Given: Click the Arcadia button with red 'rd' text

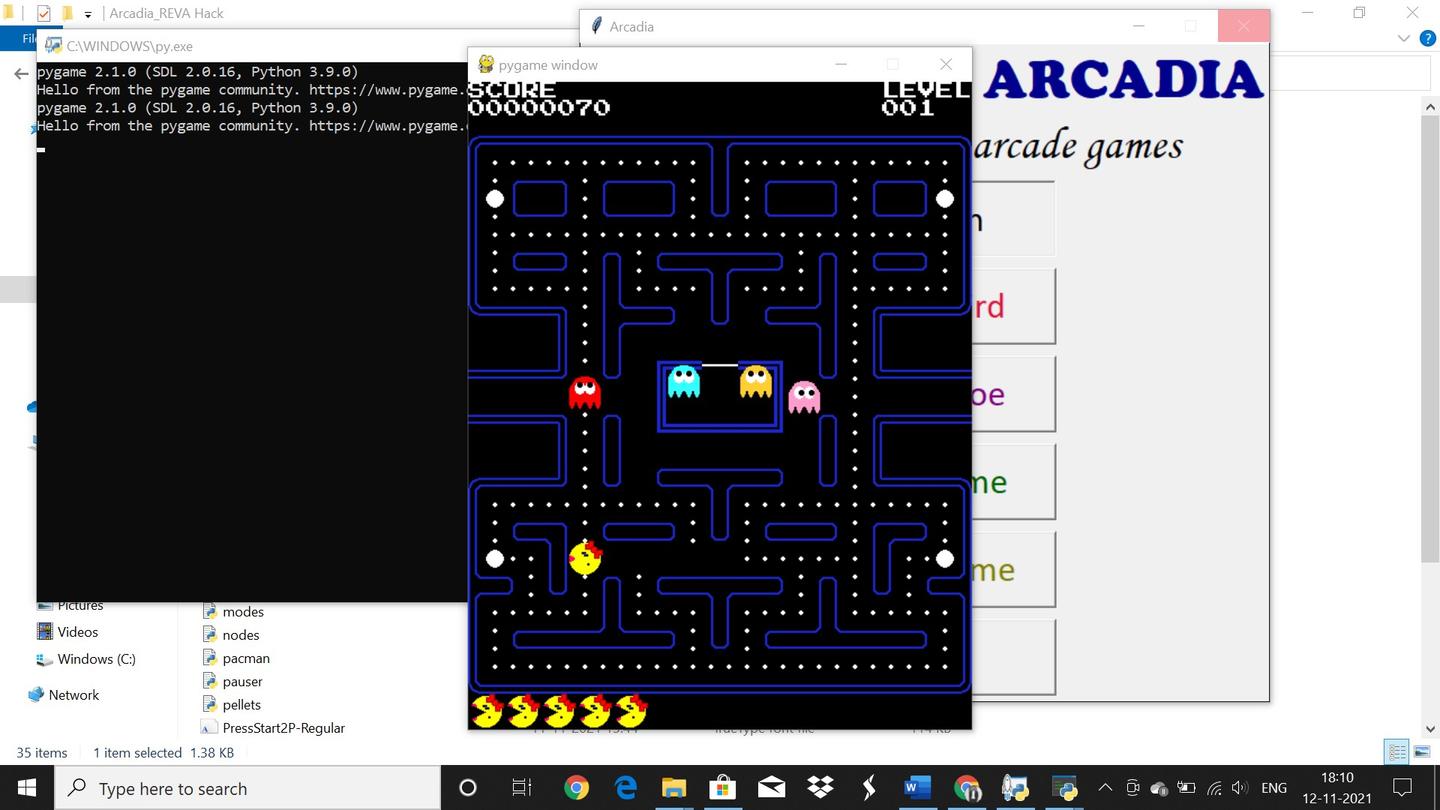Looking at the screenshot, I should pyautogui.click(x=1012, y=306).
